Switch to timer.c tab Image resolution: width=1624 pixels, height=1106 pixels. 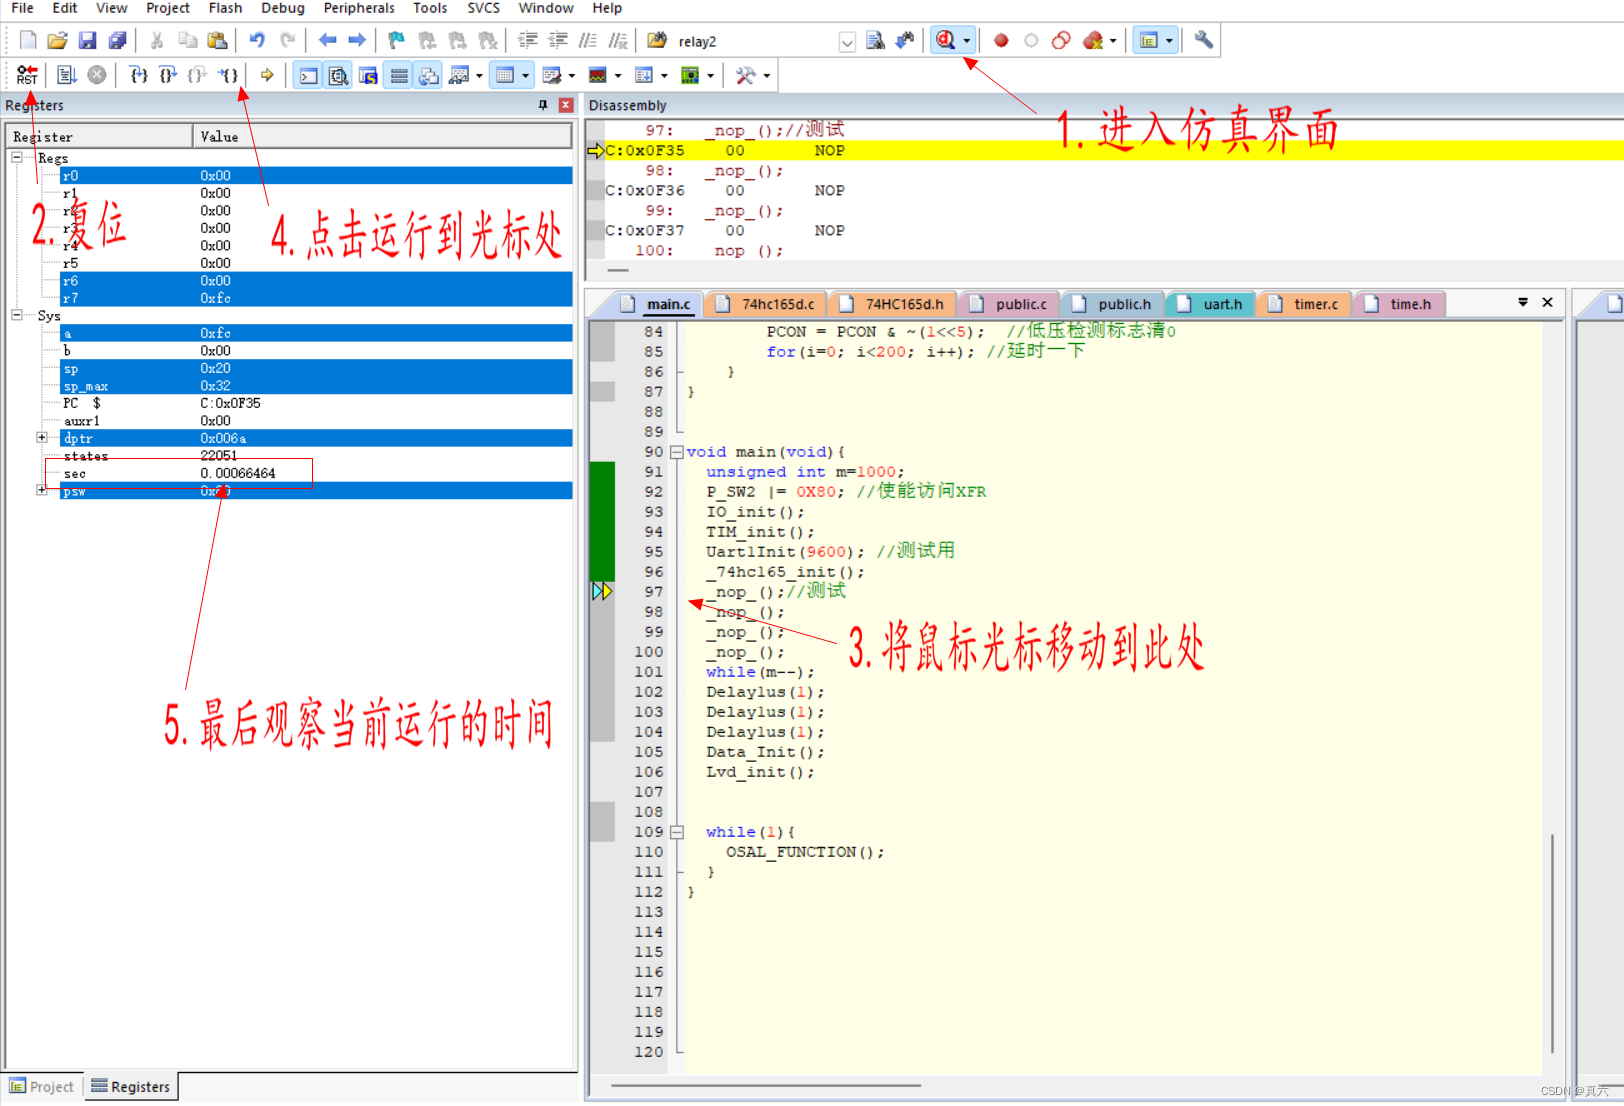pos(1305,304)
